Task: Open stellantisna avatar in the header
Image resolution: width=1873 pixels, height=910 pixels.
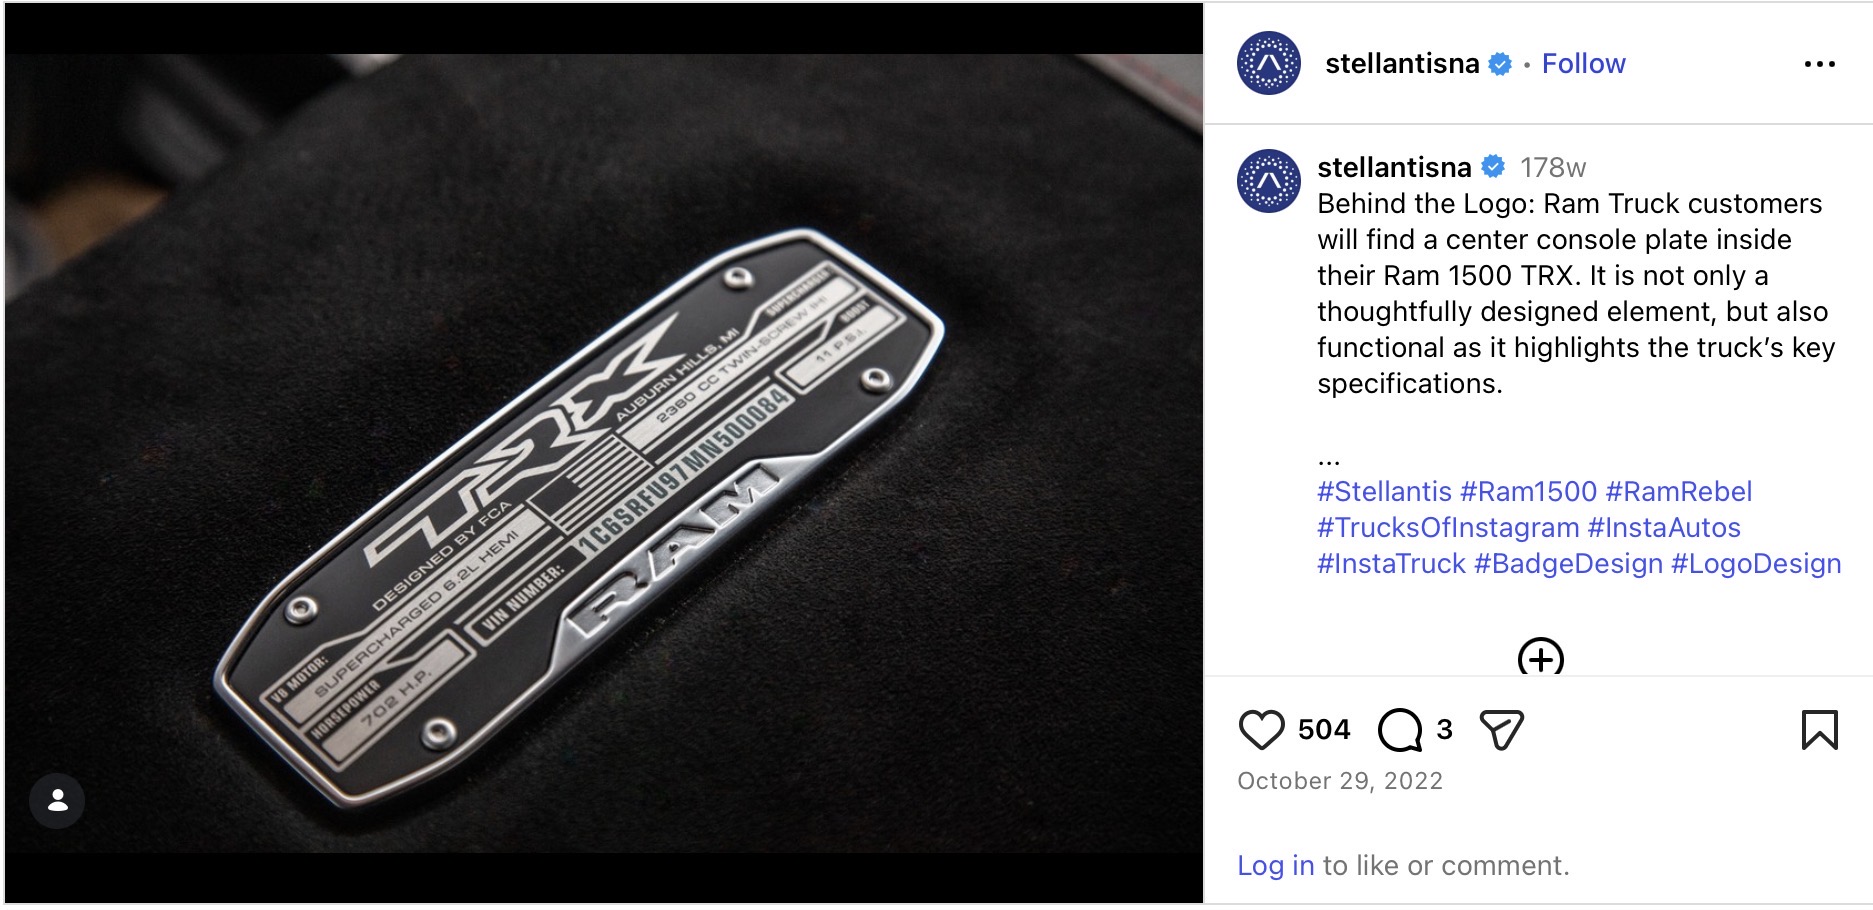Action: tap(1269, 63)
